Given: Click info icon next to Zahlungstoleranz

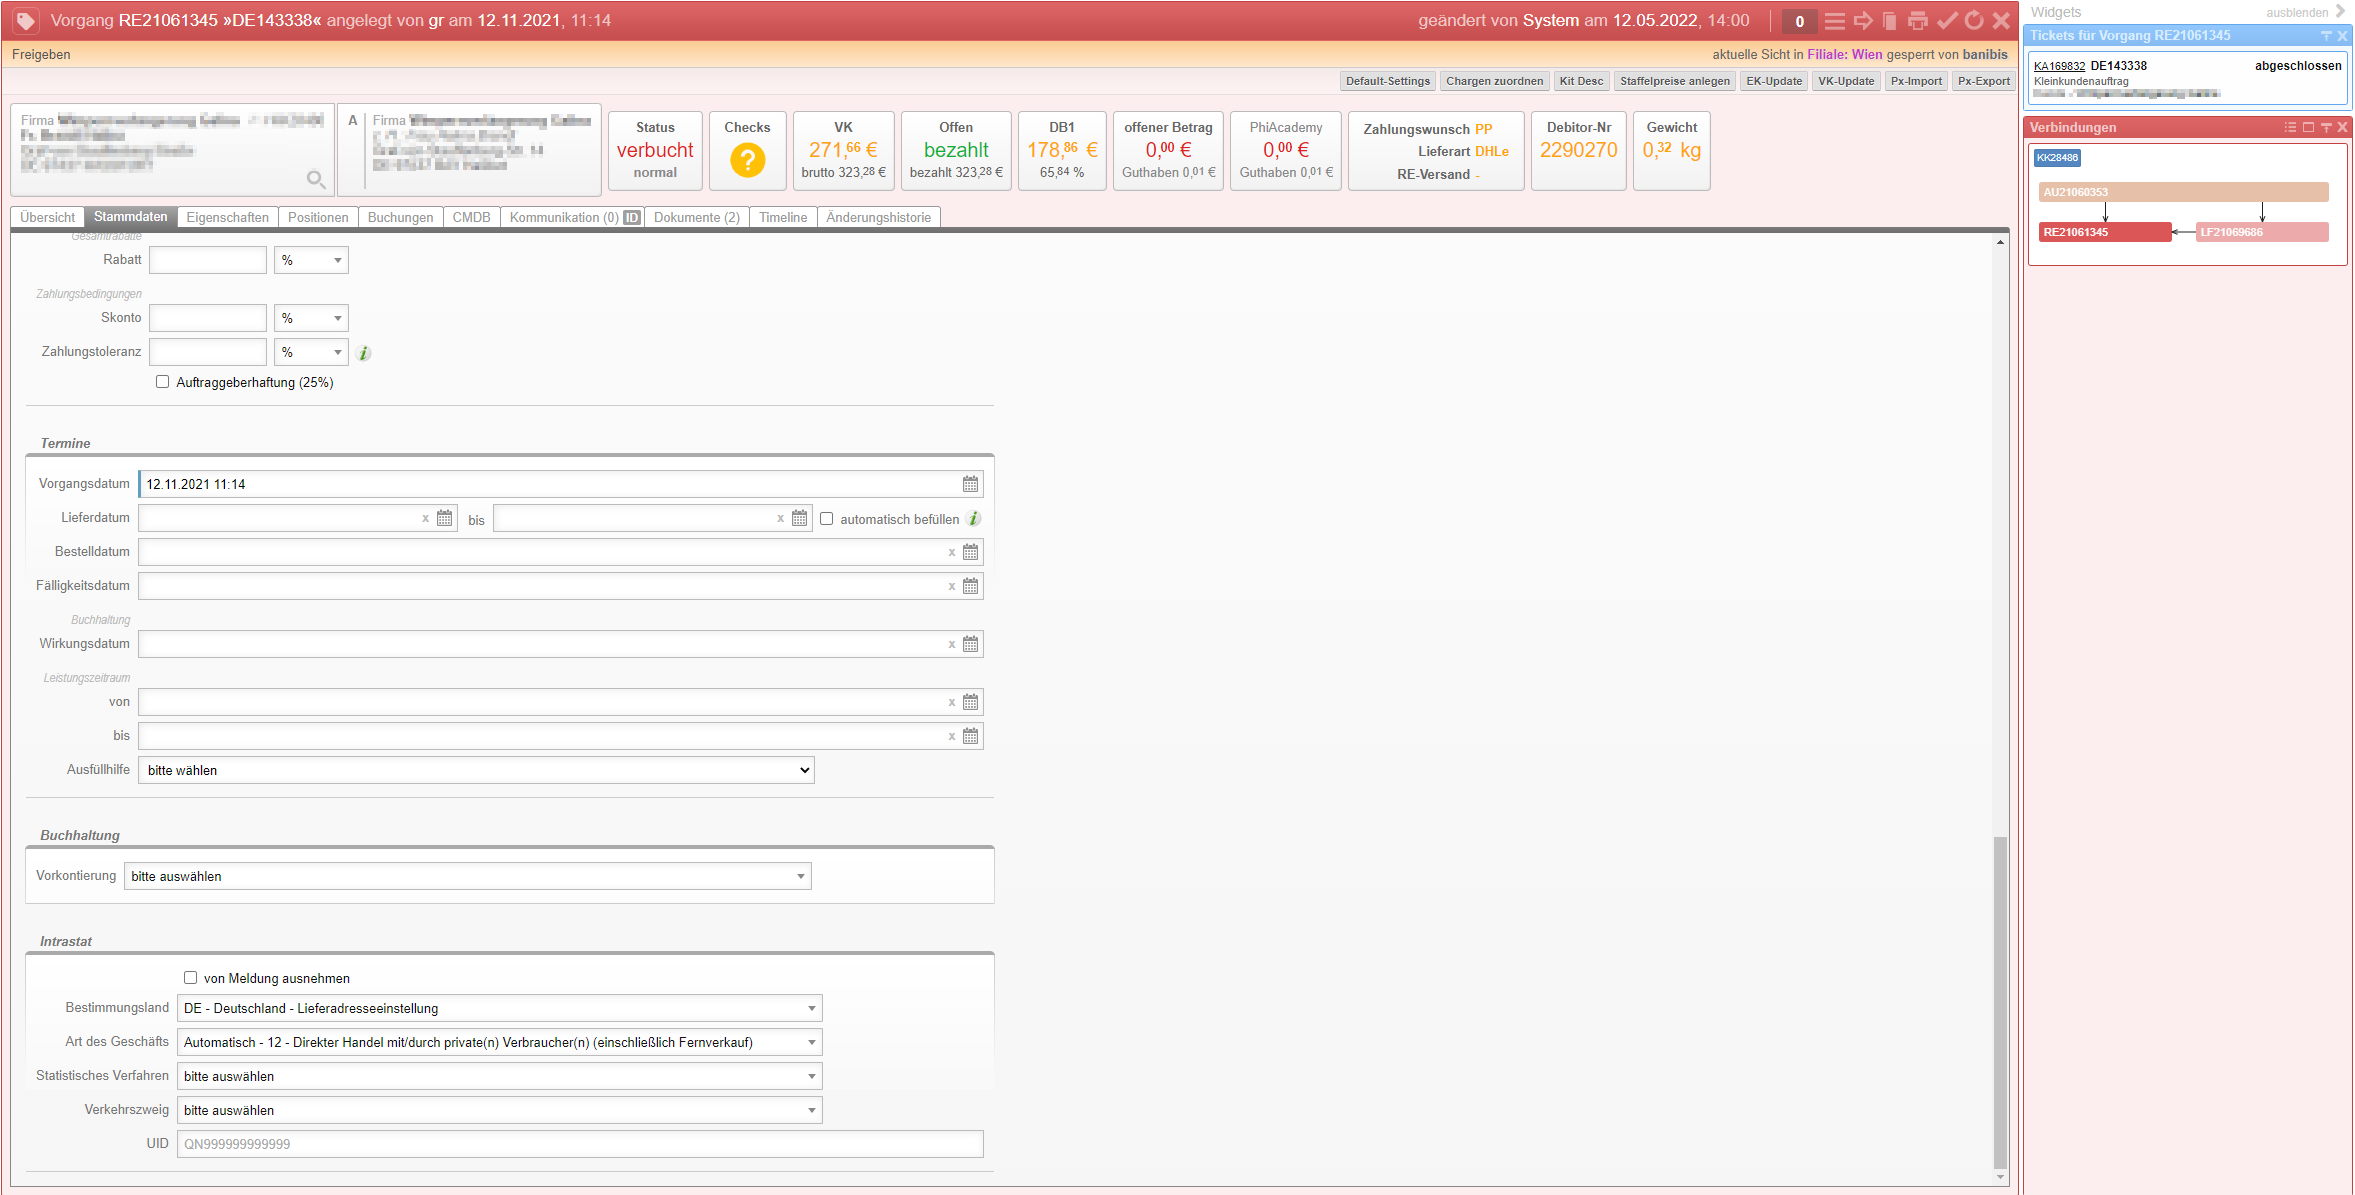Looking at the screenshot, I should tap(364, 353).
